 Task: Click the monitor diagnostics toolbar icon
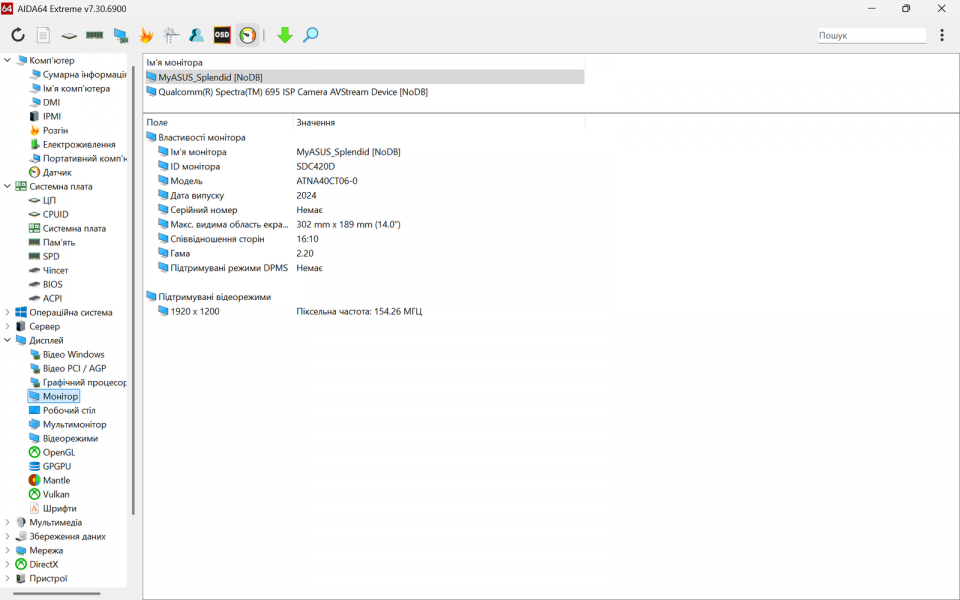coord(121,36)
